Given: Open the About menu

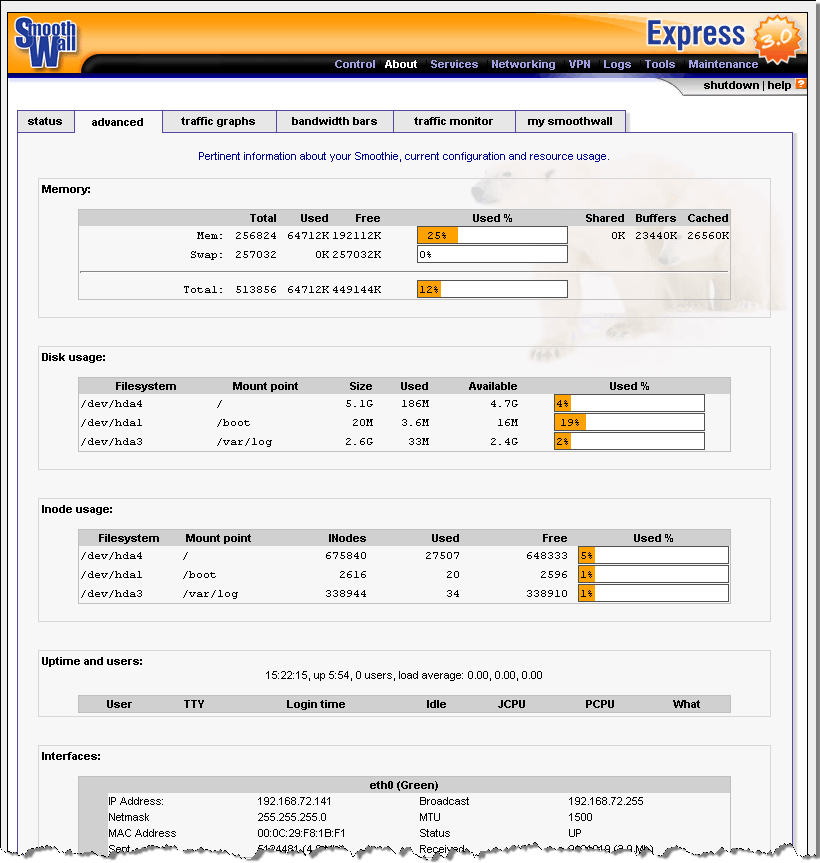Looking at the screenshot, I should pyautogui.click(x=401, y=64).
